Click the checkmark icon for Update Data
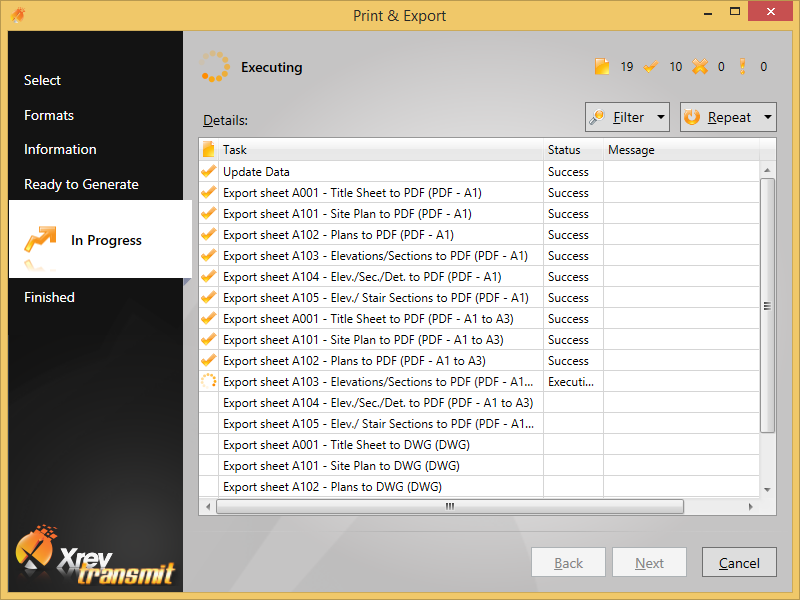 [208, 171]
